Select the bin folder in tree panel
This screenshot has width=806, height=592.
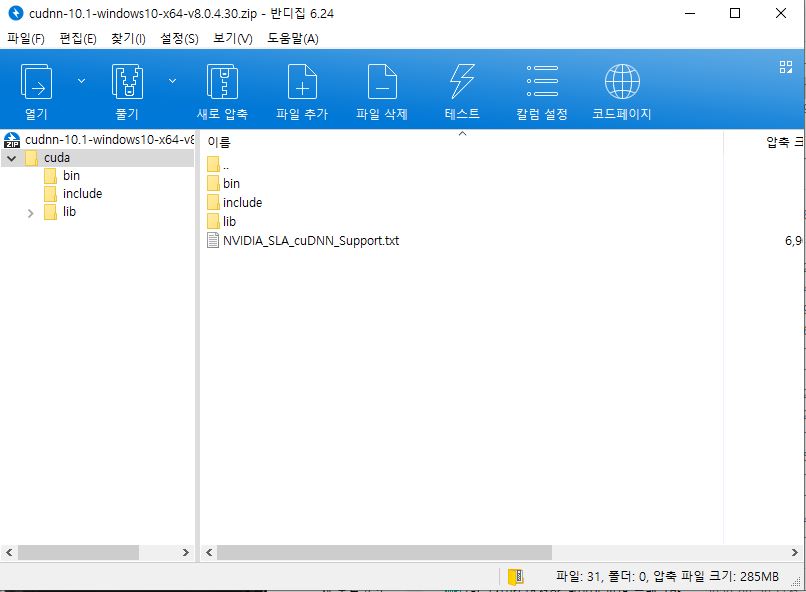point(71,176)
